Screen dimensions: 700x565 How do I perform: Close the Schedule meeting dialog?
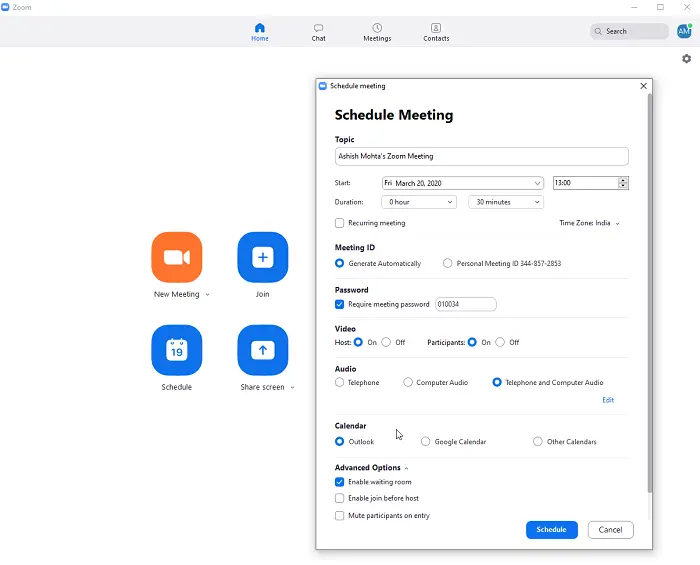coord(643,86)
